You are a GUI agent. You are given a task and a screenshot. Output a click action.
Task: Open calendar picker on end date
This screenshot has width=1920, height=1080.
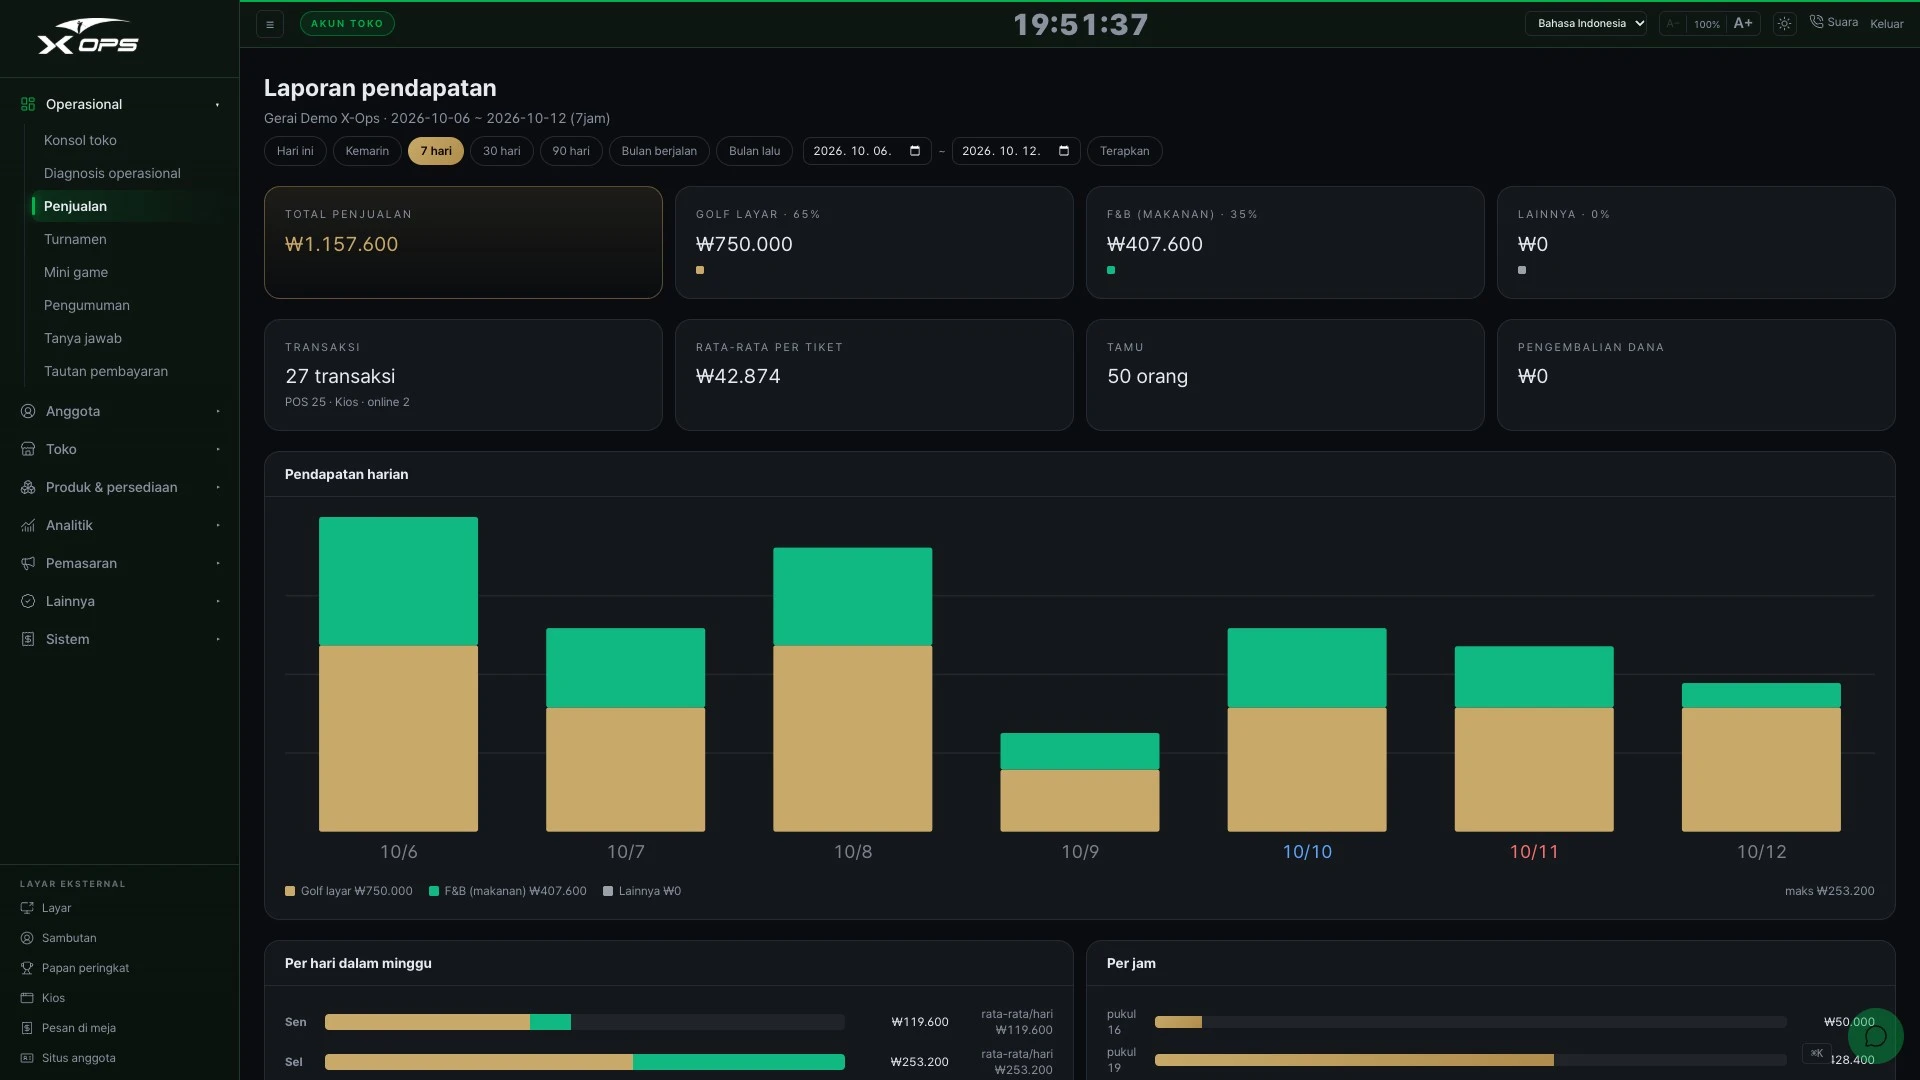[x=1064, y=151]
